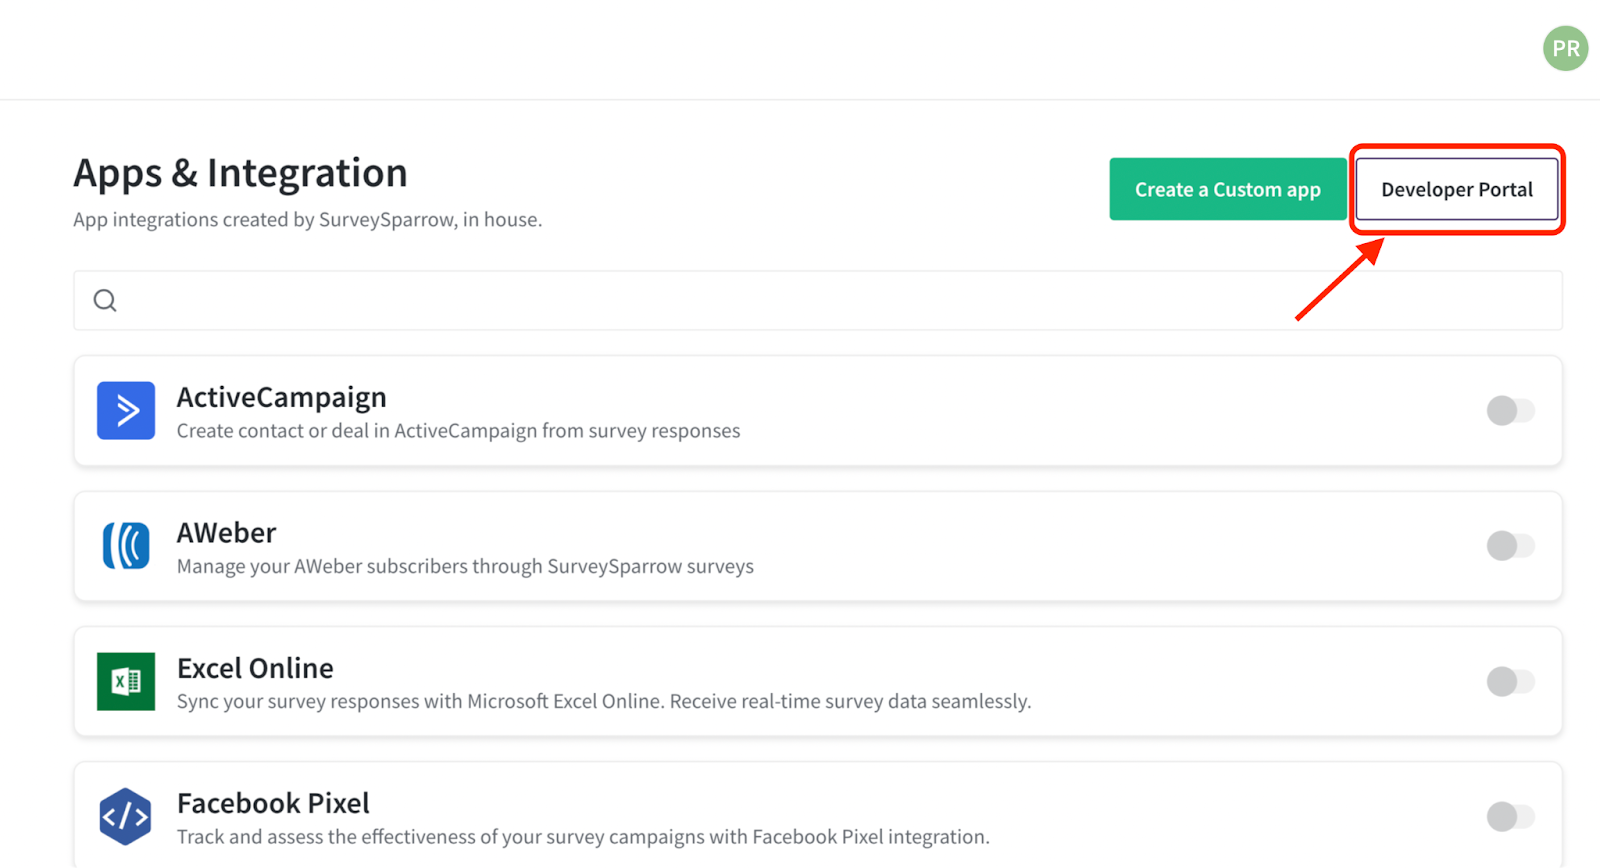
Task: Turn on the Excel Online toggle
Action: [1510, 681]
